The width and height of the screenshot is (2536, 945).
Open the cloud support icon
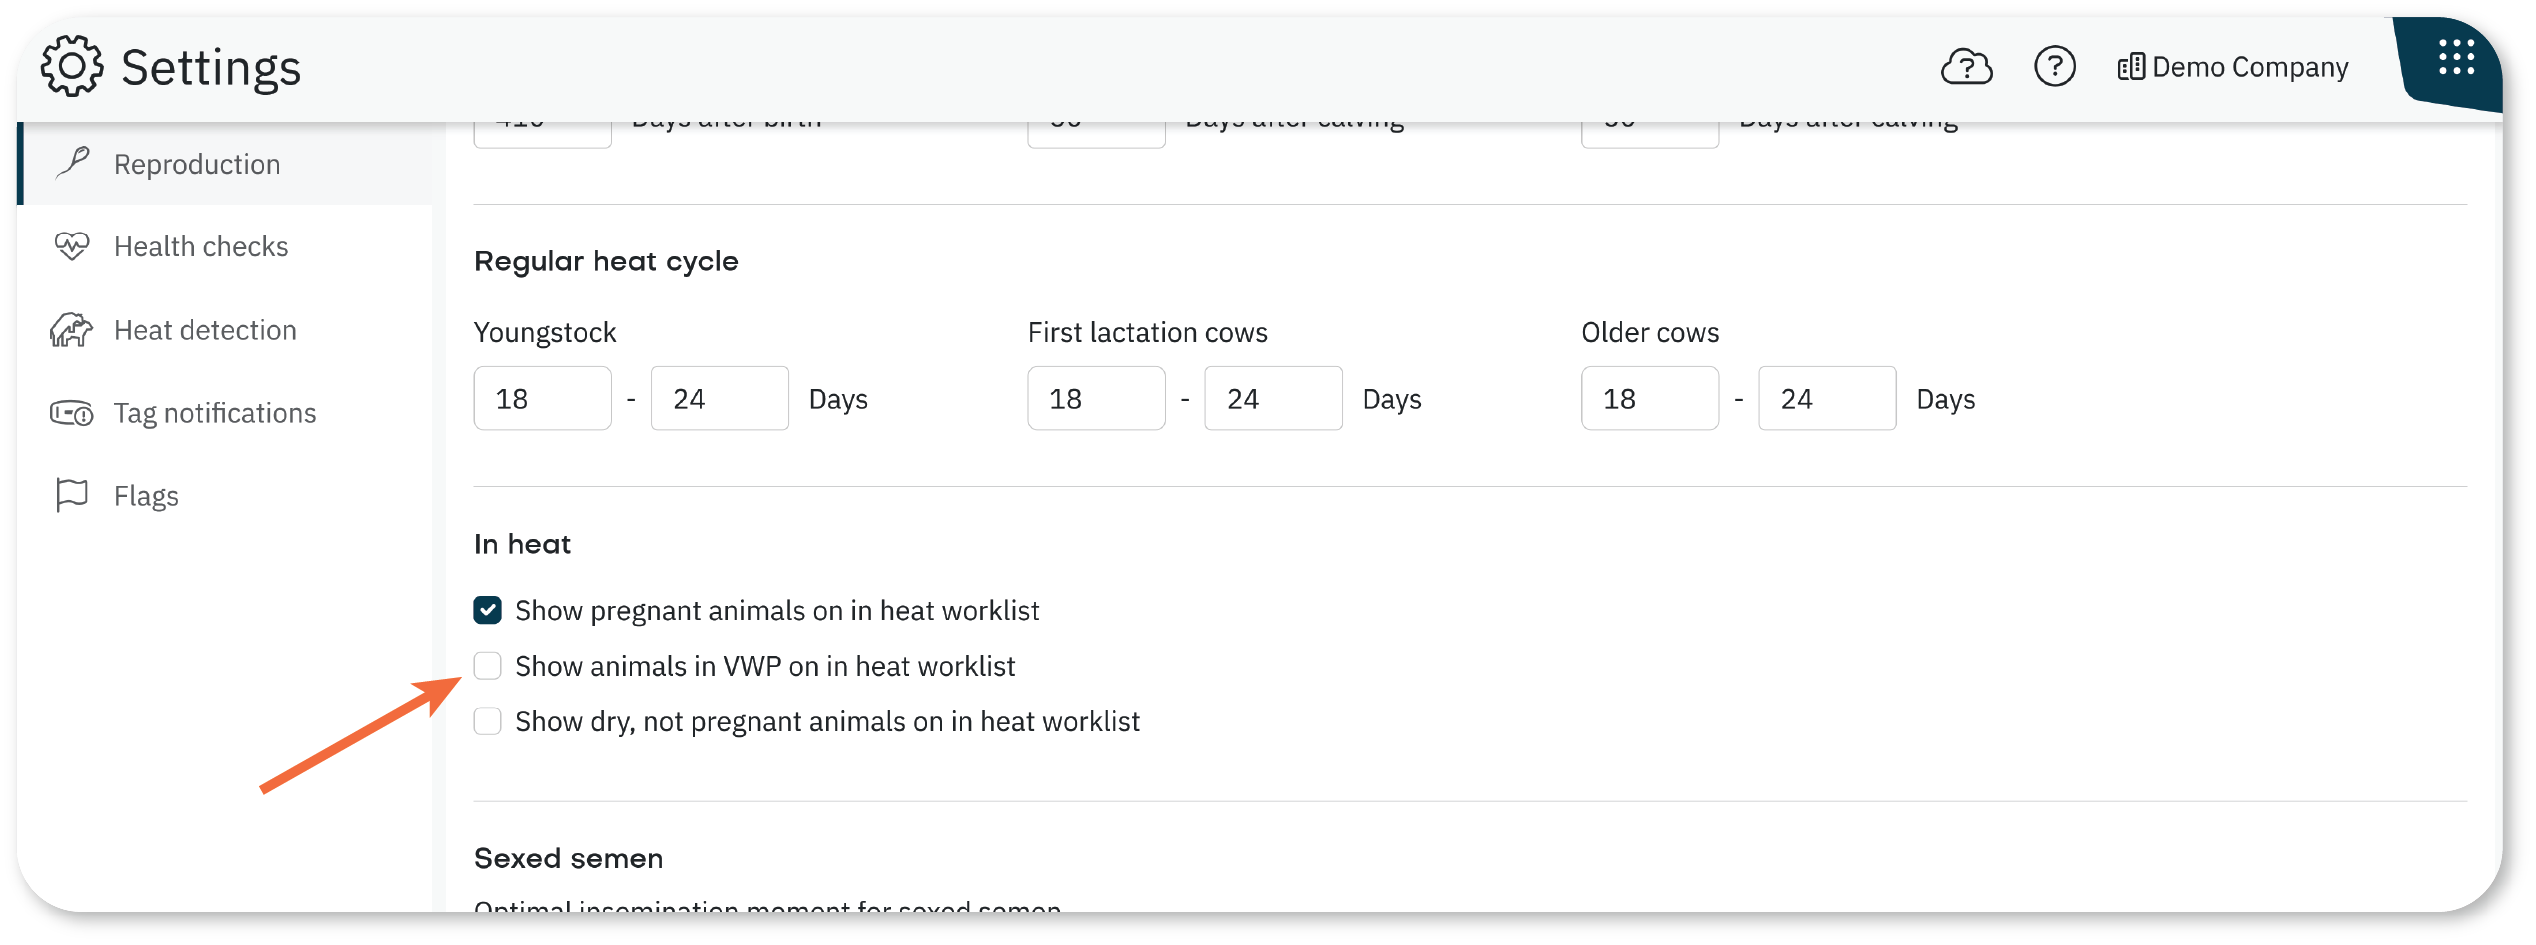(1965, 67)
